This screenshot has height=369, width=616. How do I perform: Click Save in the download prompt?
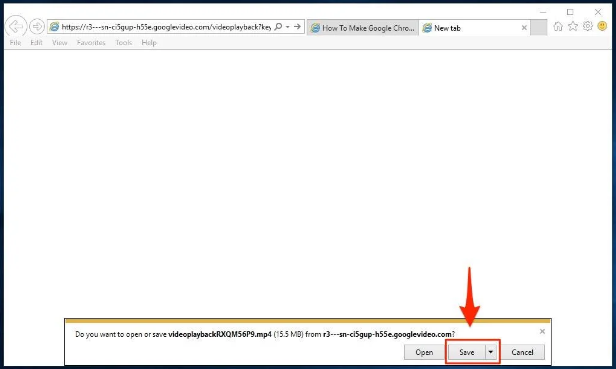(467, 352)
